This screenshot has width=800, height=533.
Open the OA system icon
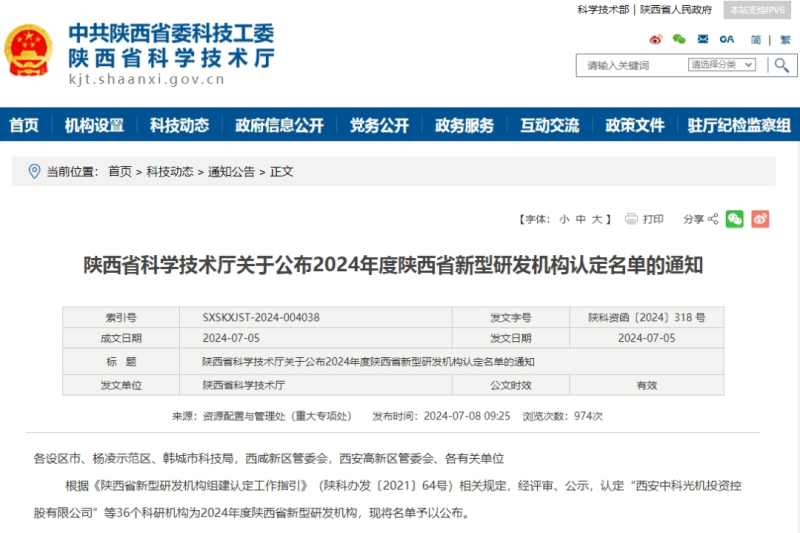(727, 39)
